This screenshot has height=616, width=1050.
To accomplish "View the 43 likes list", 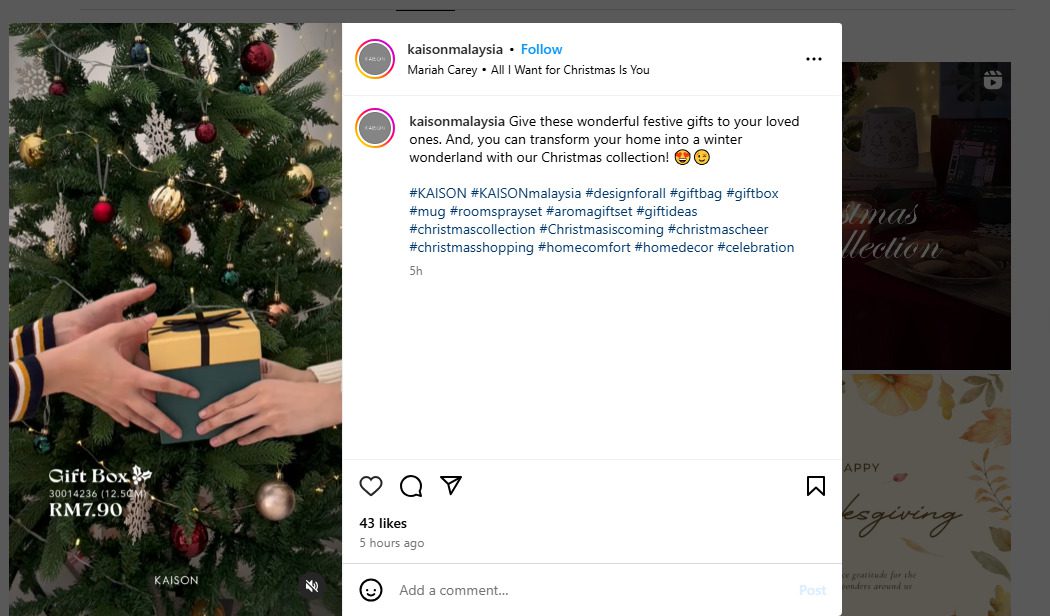I will click(x=383, y=523).
